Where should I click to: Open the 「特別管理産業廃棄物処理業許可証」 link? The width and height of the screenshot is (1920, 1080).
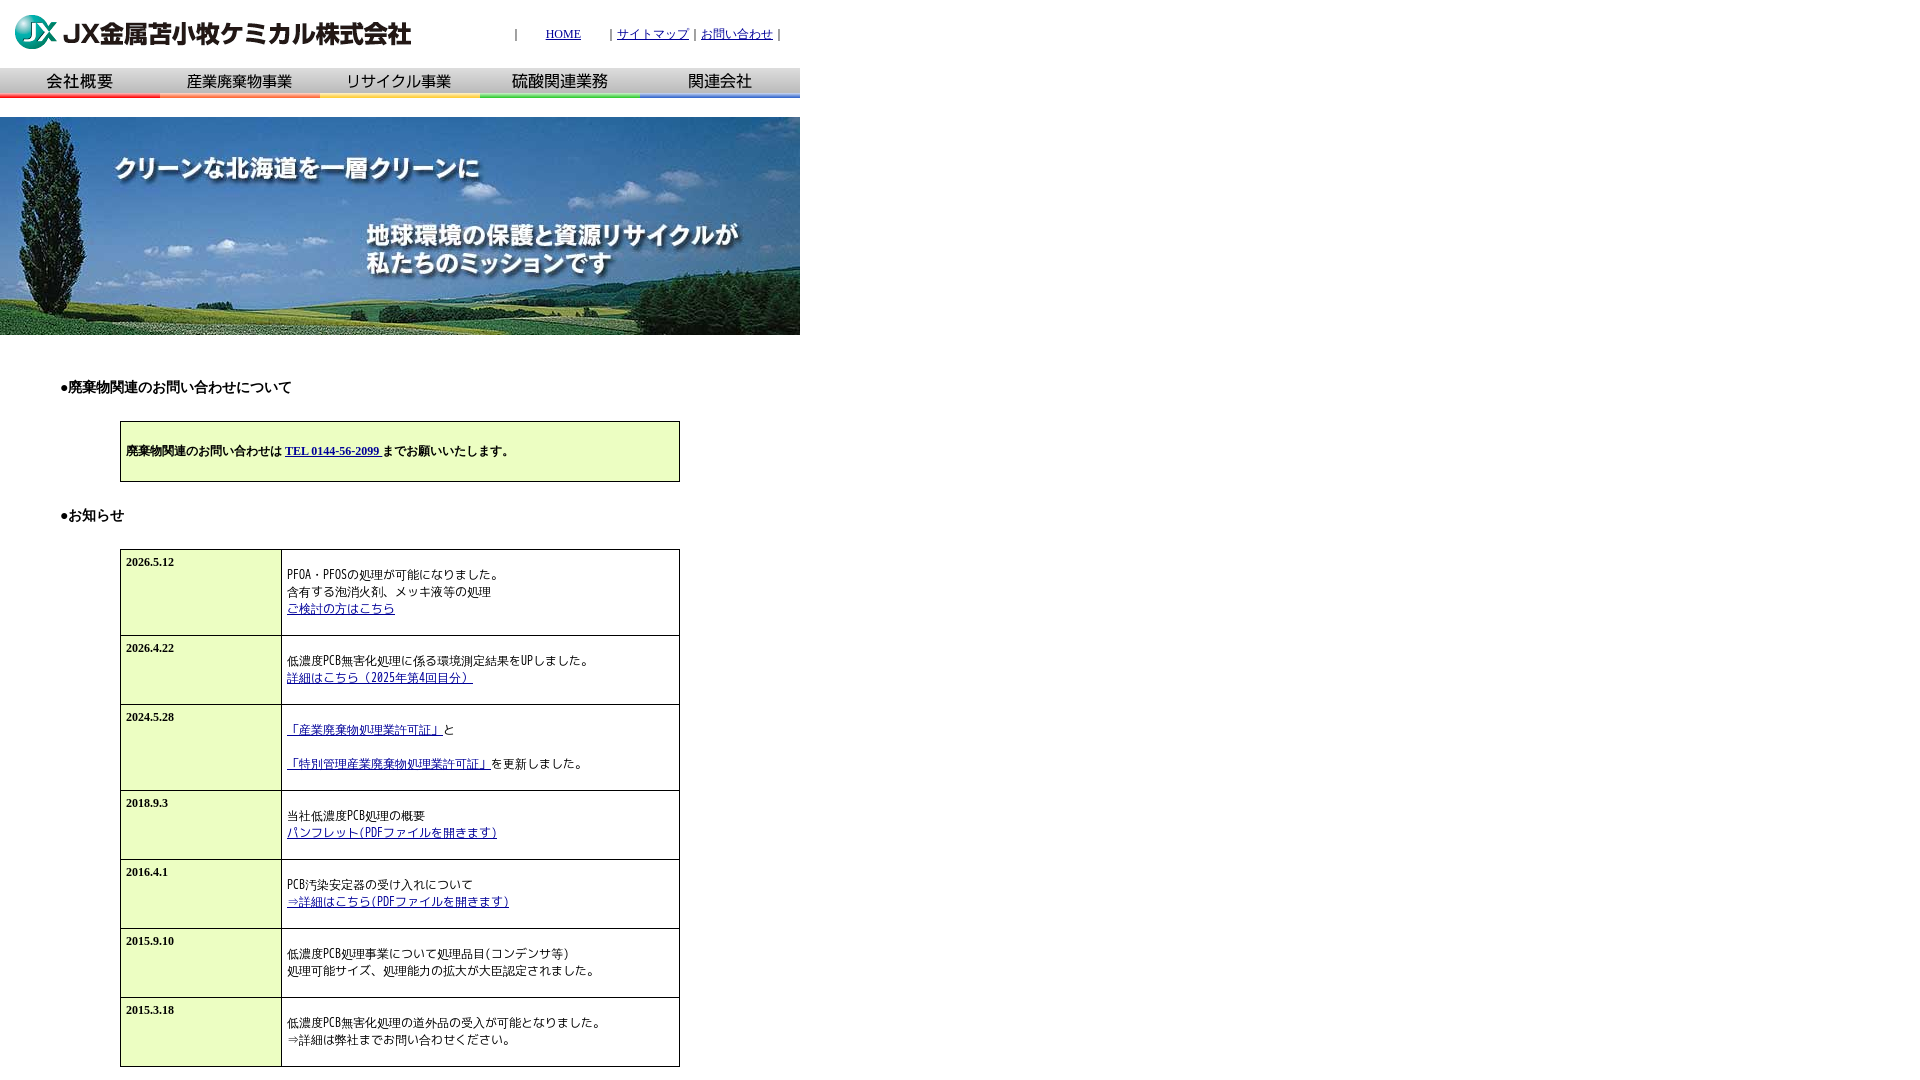coord(389,764)
